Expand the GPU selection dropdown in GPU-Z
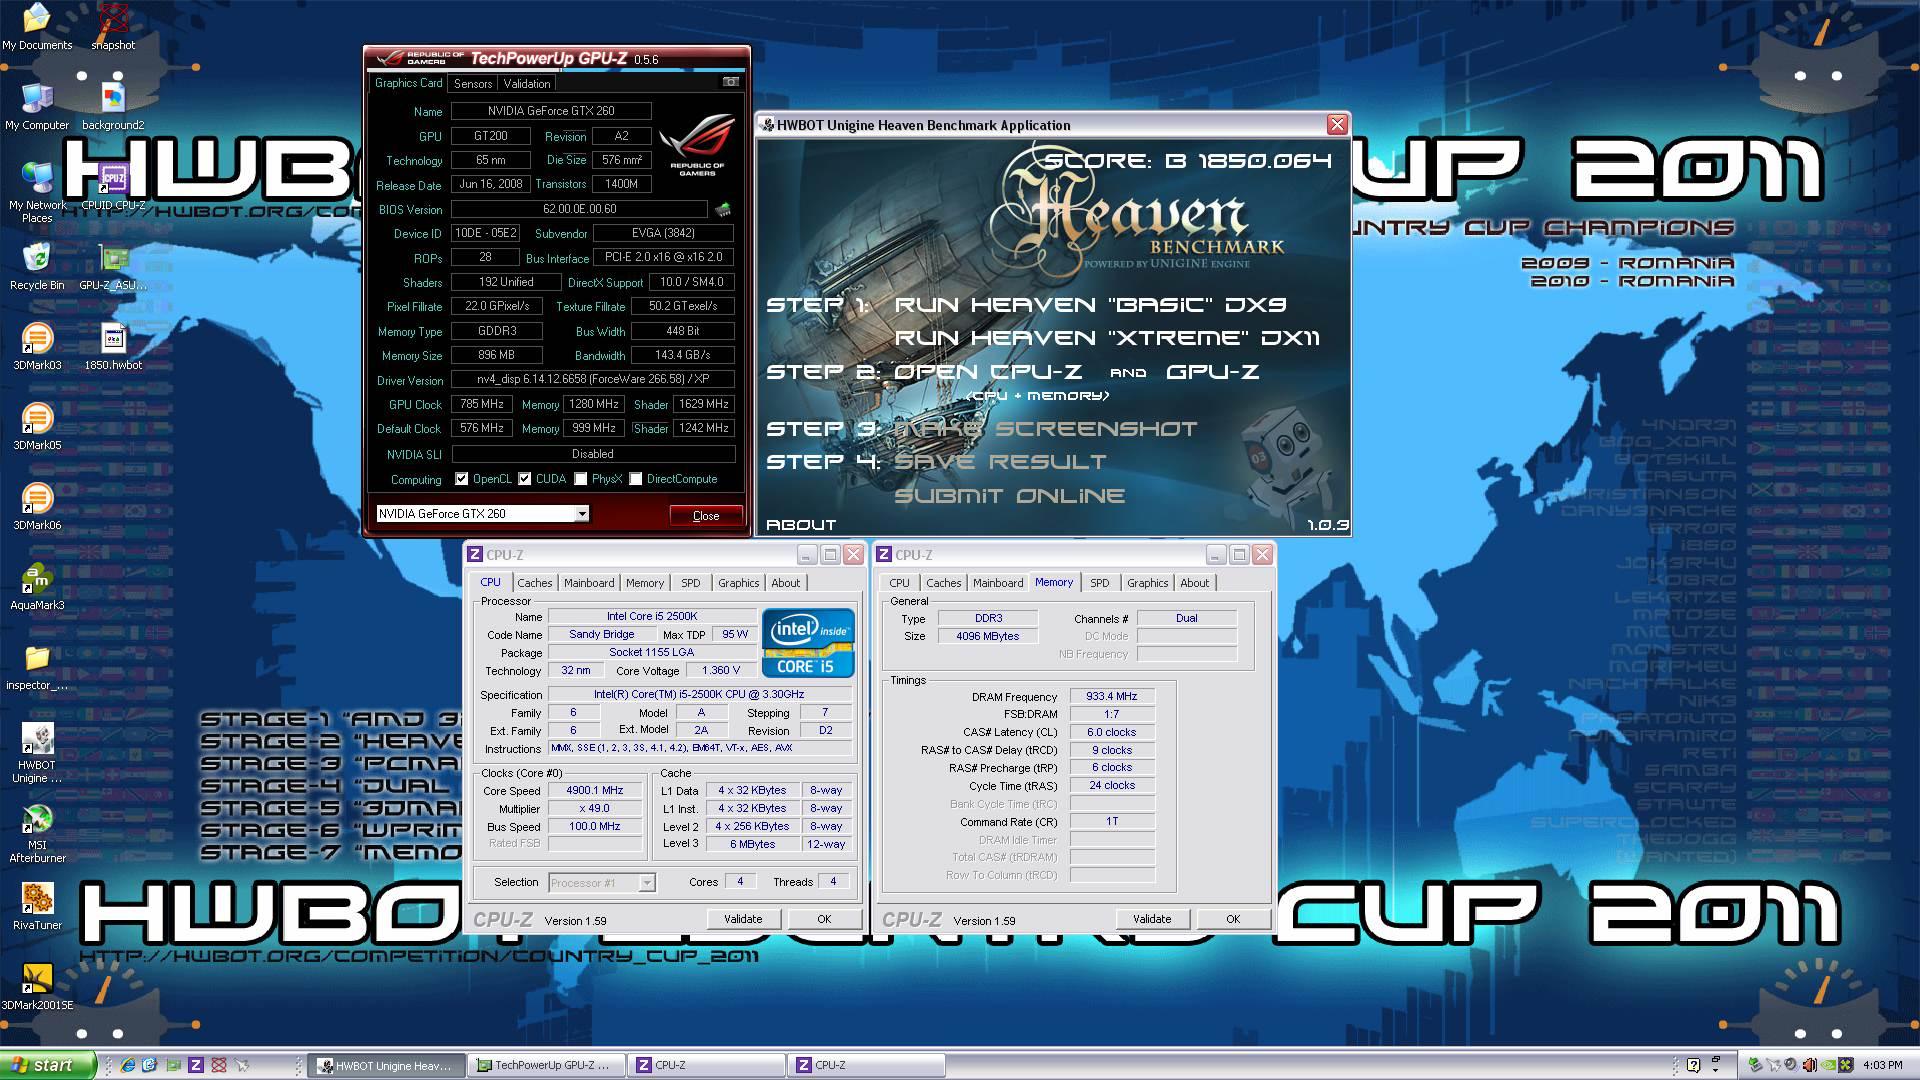 (581, 514)
